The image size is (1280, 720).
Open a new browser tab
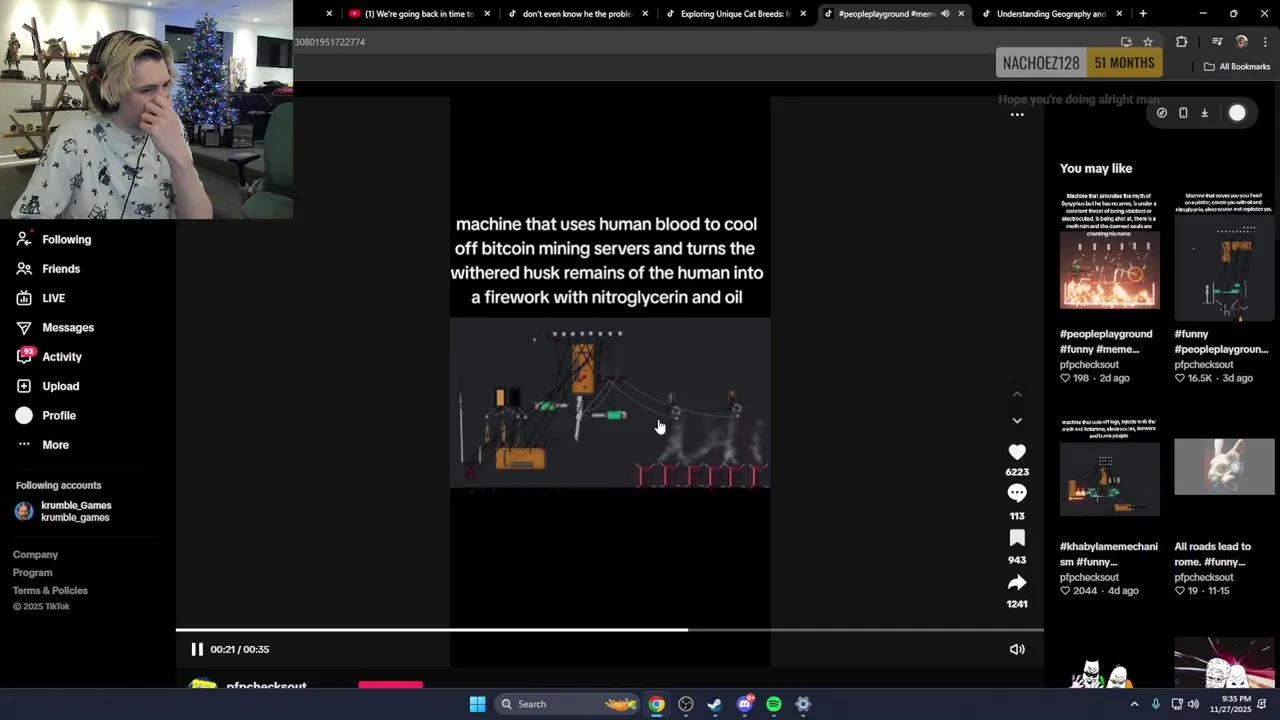pos(1143,14)
